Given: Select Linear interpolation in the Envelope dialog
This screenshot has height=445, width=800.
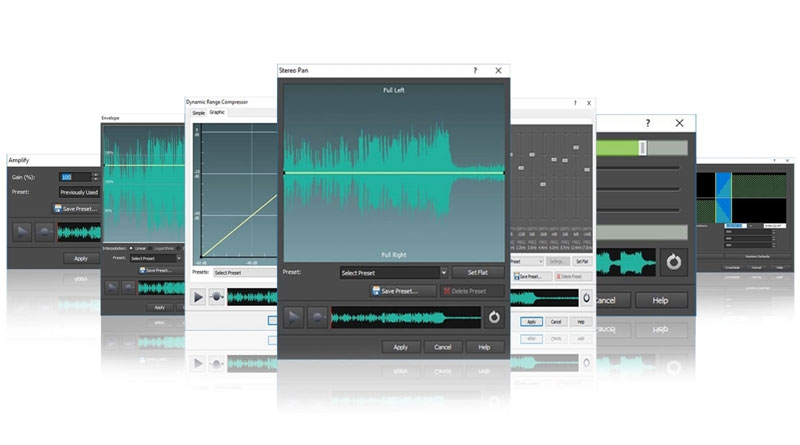Looking at the screenshot, I should pyautogui.click(x=138, y=249).
